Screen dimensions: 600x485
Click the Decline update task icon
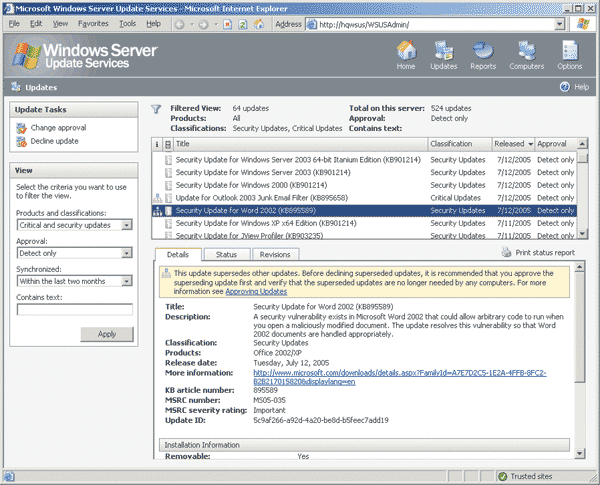21,142
